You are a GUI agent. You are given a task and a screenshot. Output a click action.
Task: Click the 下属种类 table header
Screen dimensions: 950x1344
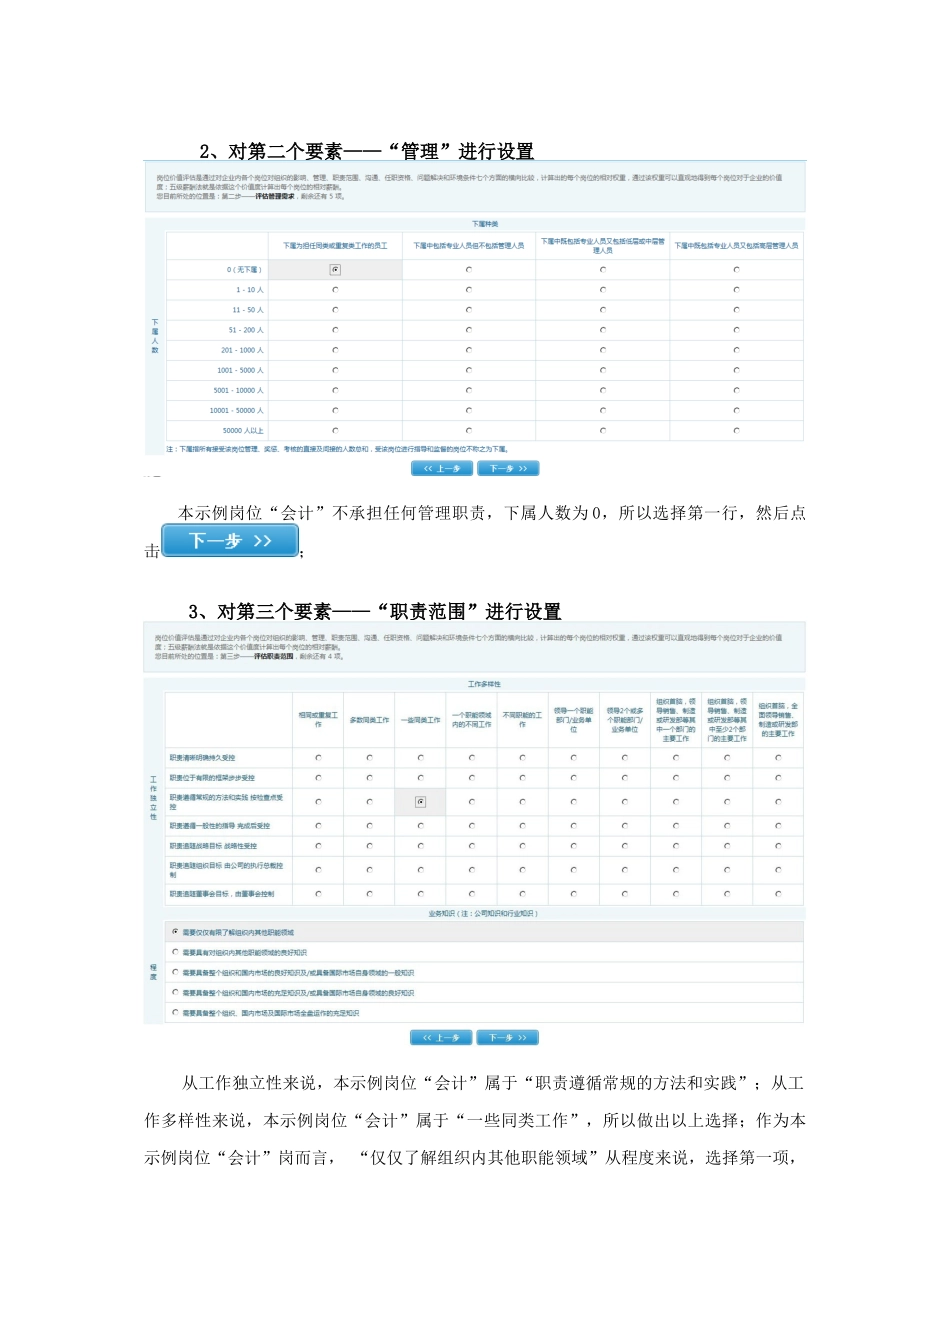[x=485, y=224]
